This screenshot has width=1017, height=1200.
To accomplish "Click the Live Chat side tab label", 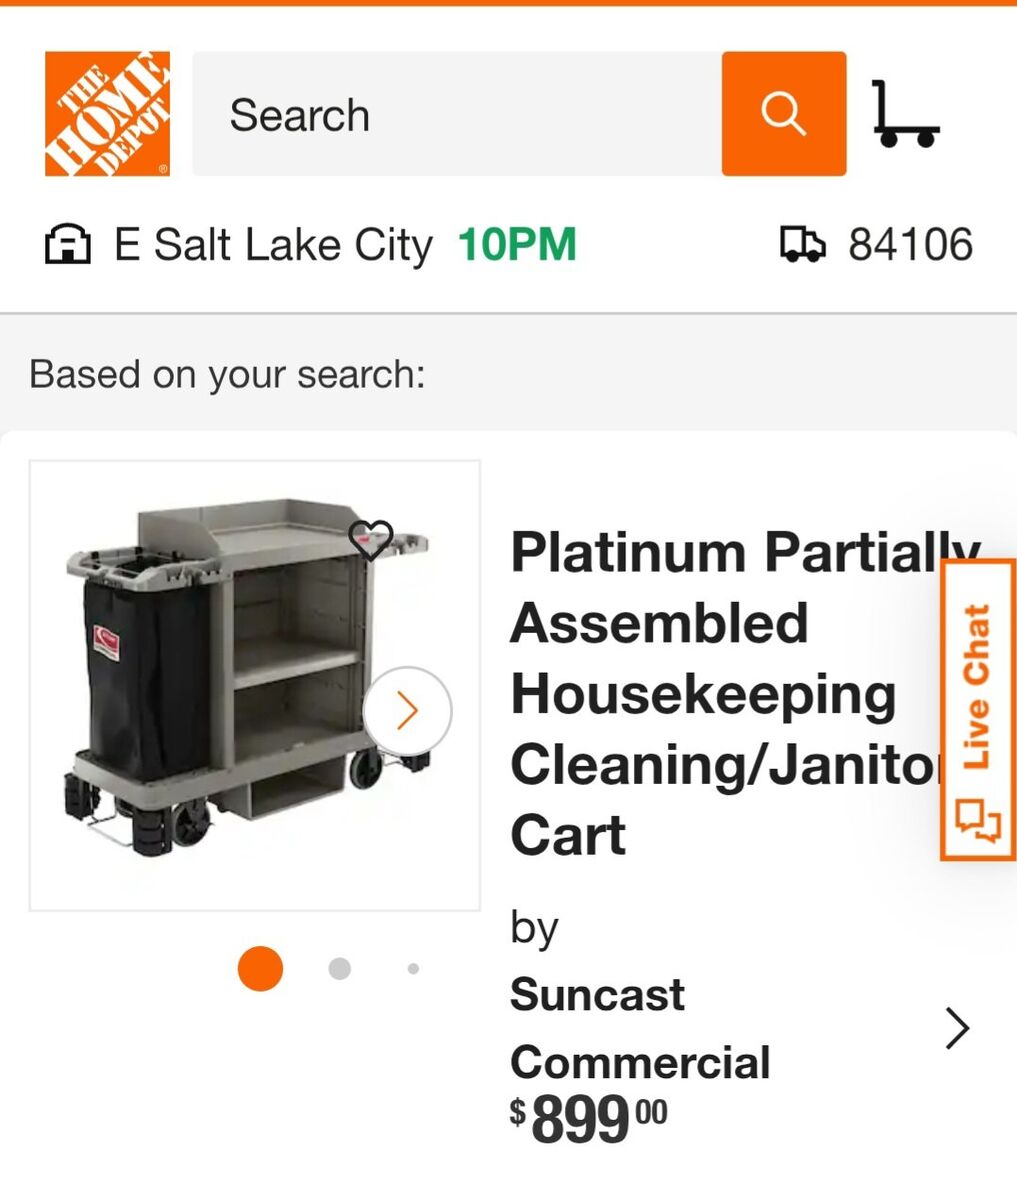I will click(x=977, y=687).
